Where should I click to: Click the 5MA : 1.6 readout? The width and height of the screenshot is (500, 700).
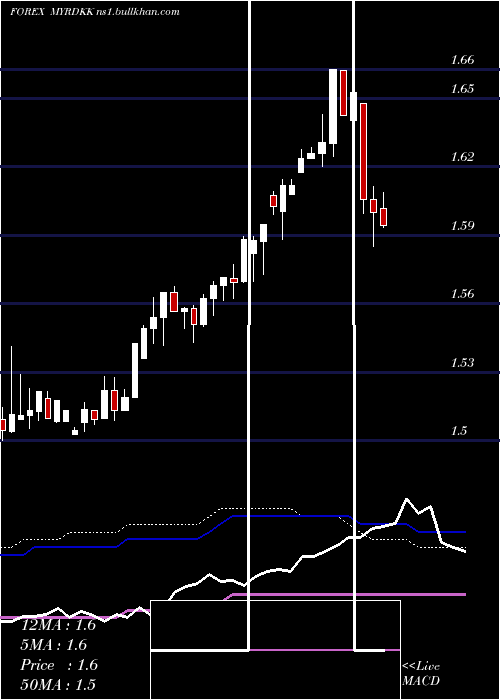point(54,645)
